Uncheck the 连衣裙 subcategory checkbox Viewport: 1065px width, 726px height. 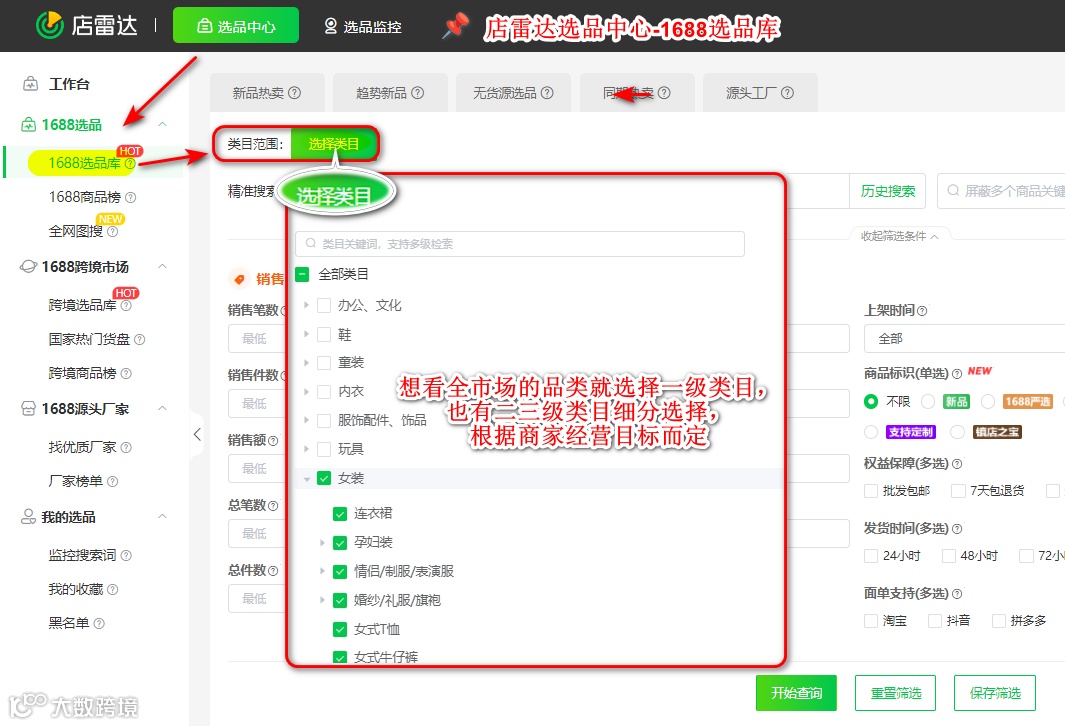click(x=340, y=514)
